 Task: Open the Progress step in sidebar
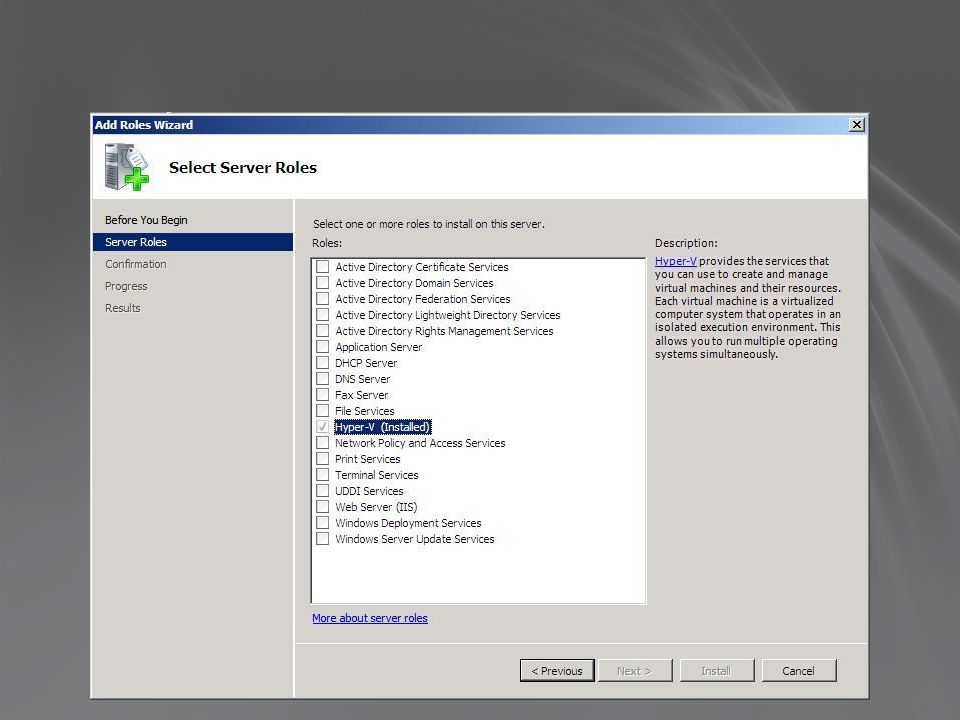[126, 286]
